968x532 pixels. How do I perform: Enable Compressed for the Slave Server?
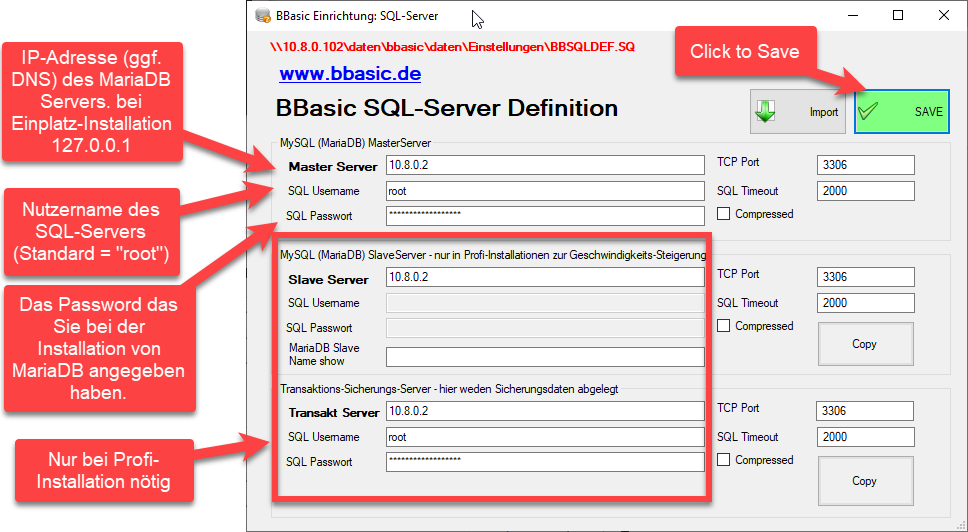[x=724, y=325]
